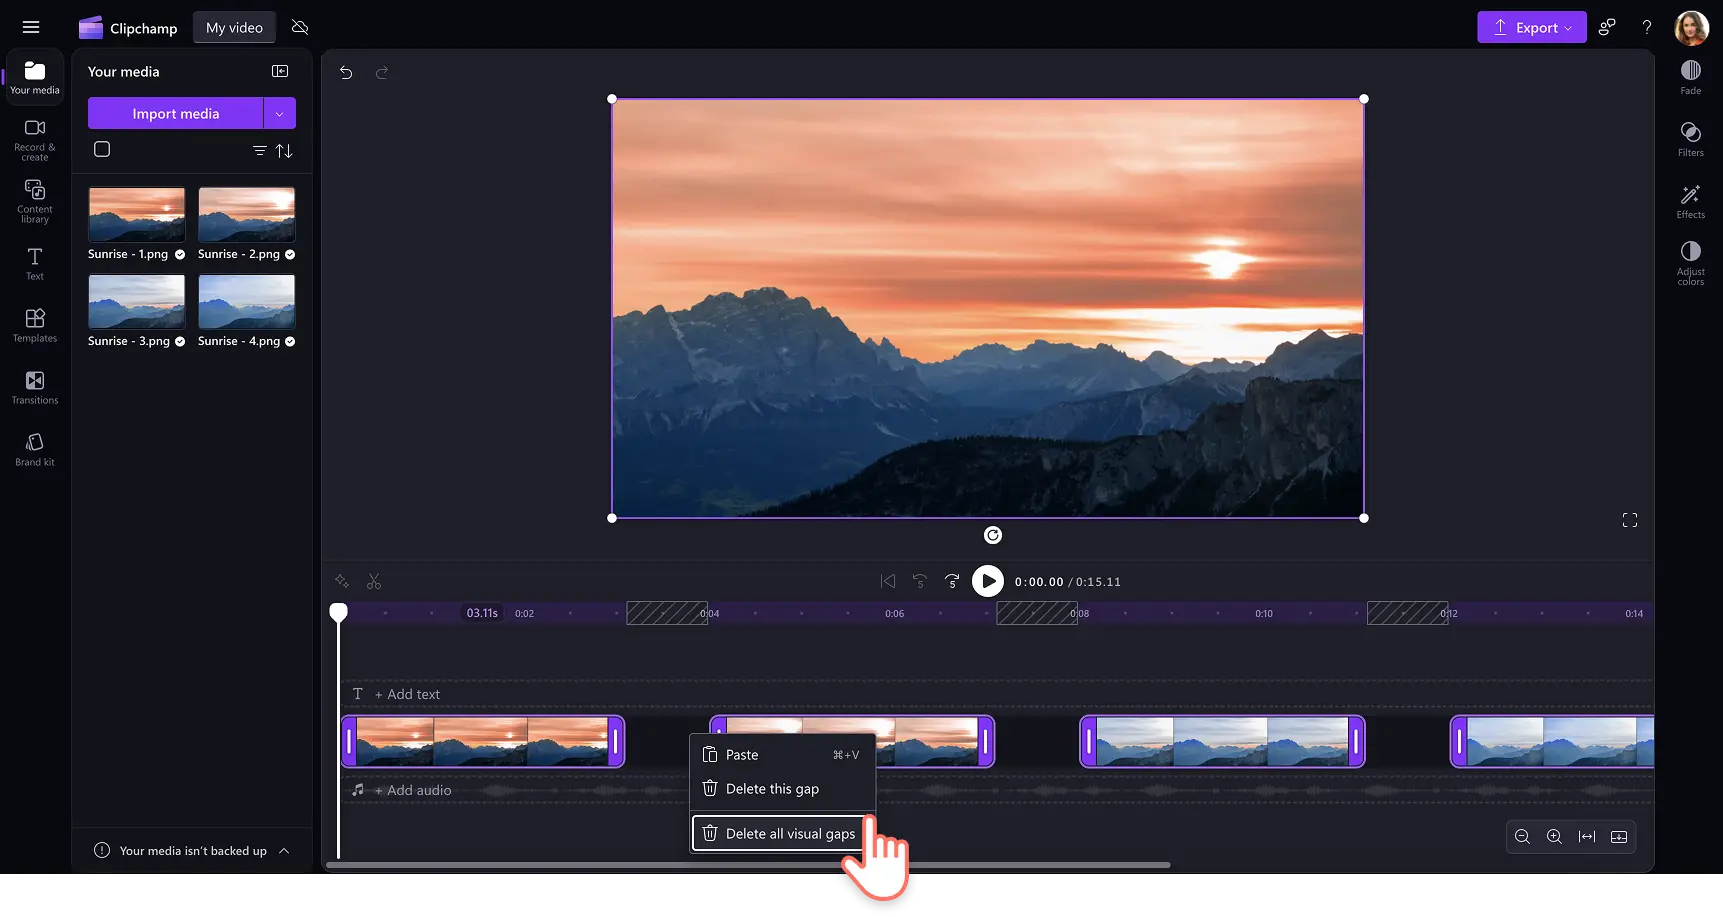
Task: Open the Effects panel
Action: point(1690,202)
